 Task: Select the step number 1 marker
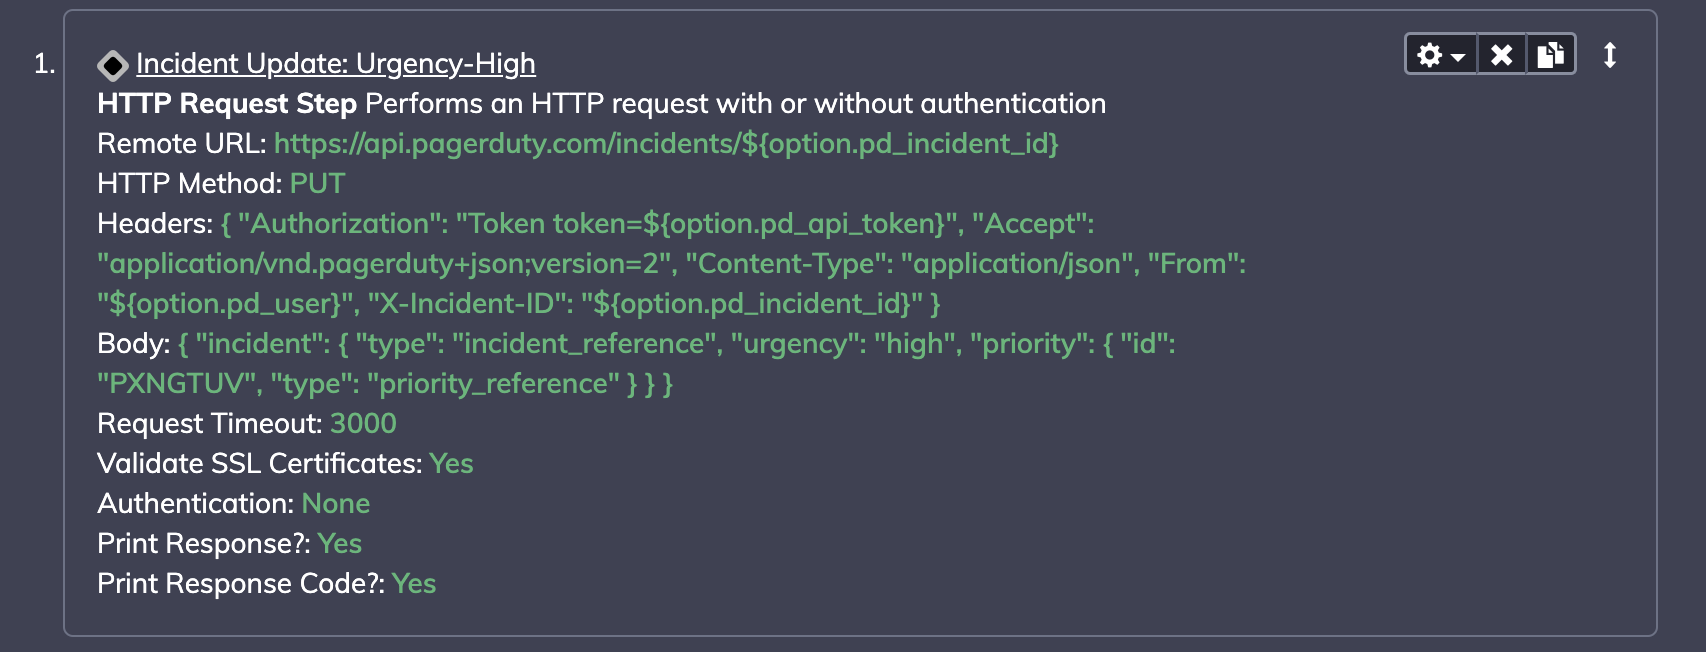pos(45,64)
